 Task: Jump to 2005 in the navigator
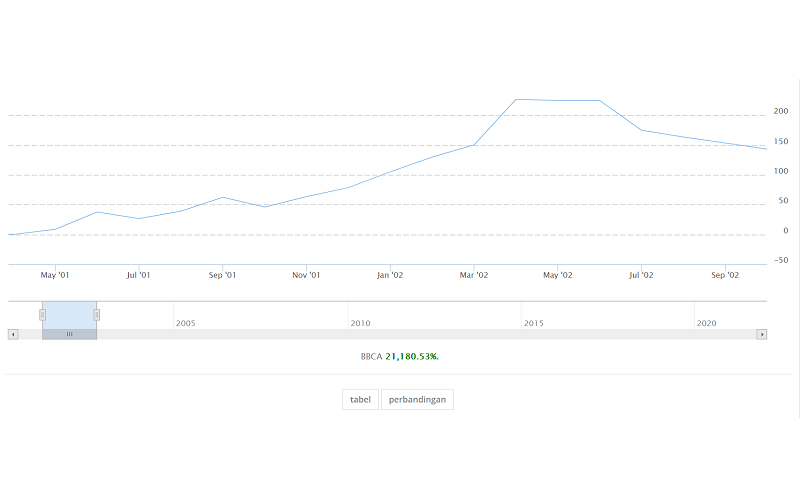185,323
